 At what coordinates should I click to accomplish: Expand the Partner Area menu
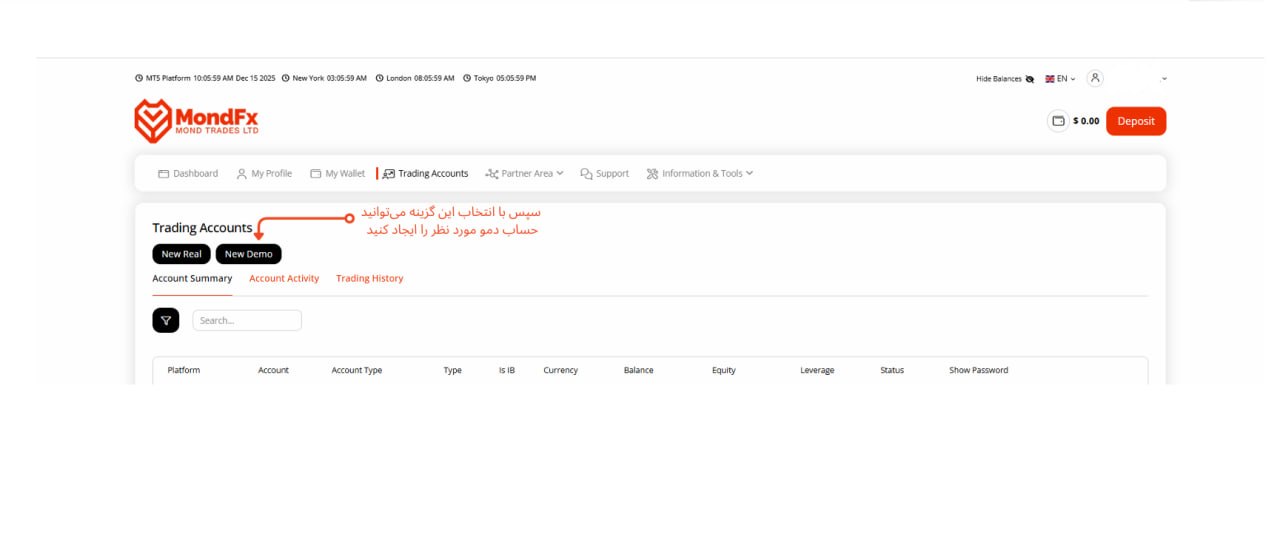(525, 174)
